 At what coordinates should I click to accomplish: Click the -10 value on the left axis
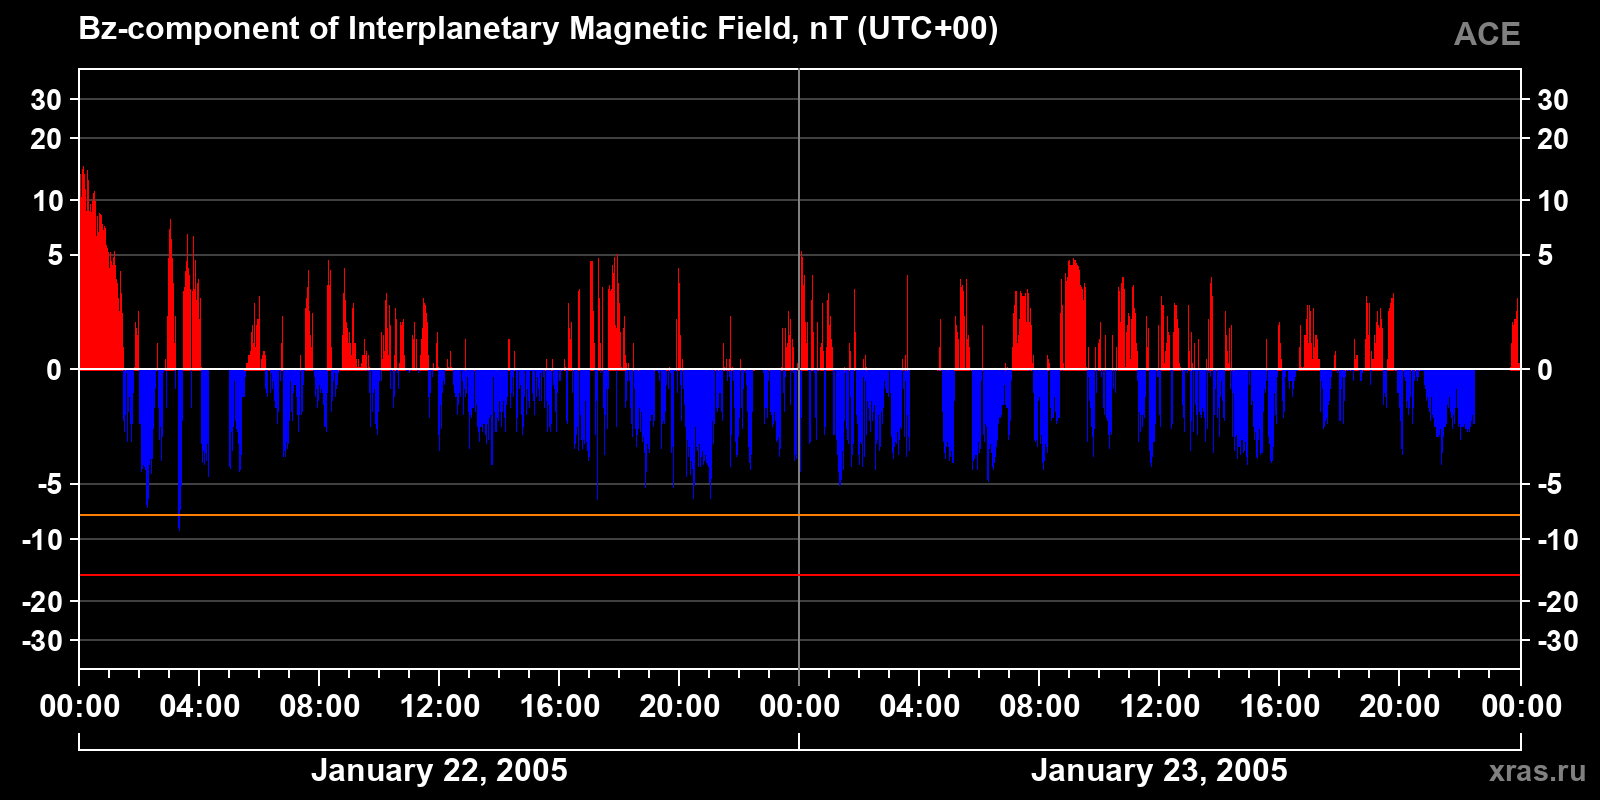pos(43,540)
